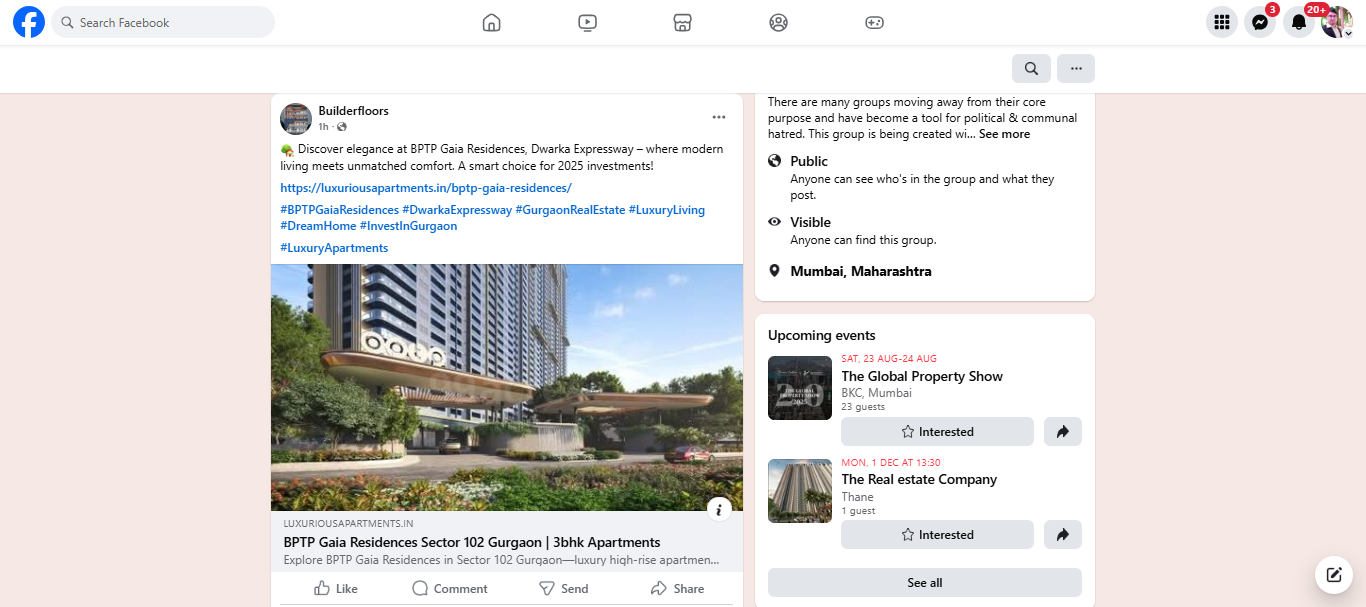This screenshot has width=1366, height=607.
Task: Open the account profile picture menu
Action: pos(1337,22)
